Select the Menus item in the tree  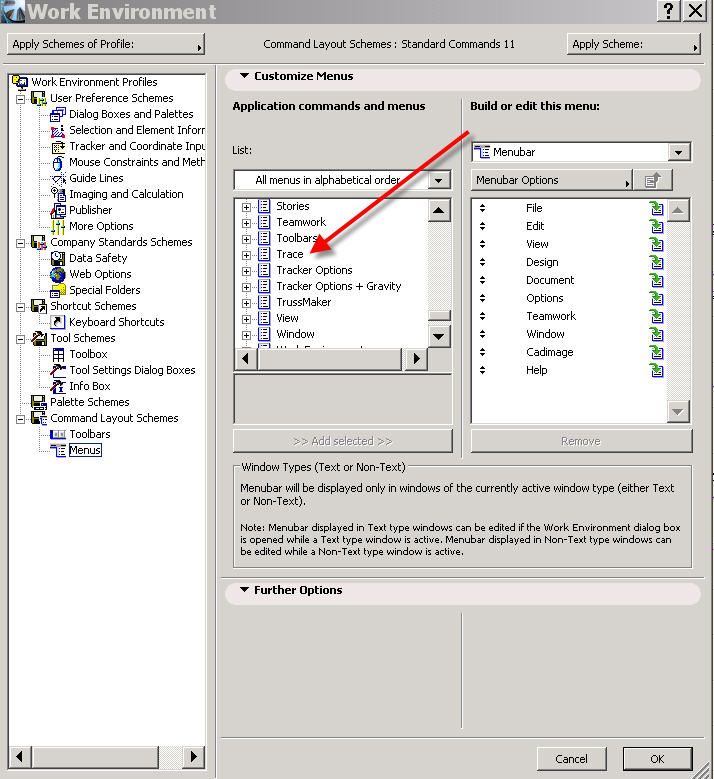[x=85, y=450]
